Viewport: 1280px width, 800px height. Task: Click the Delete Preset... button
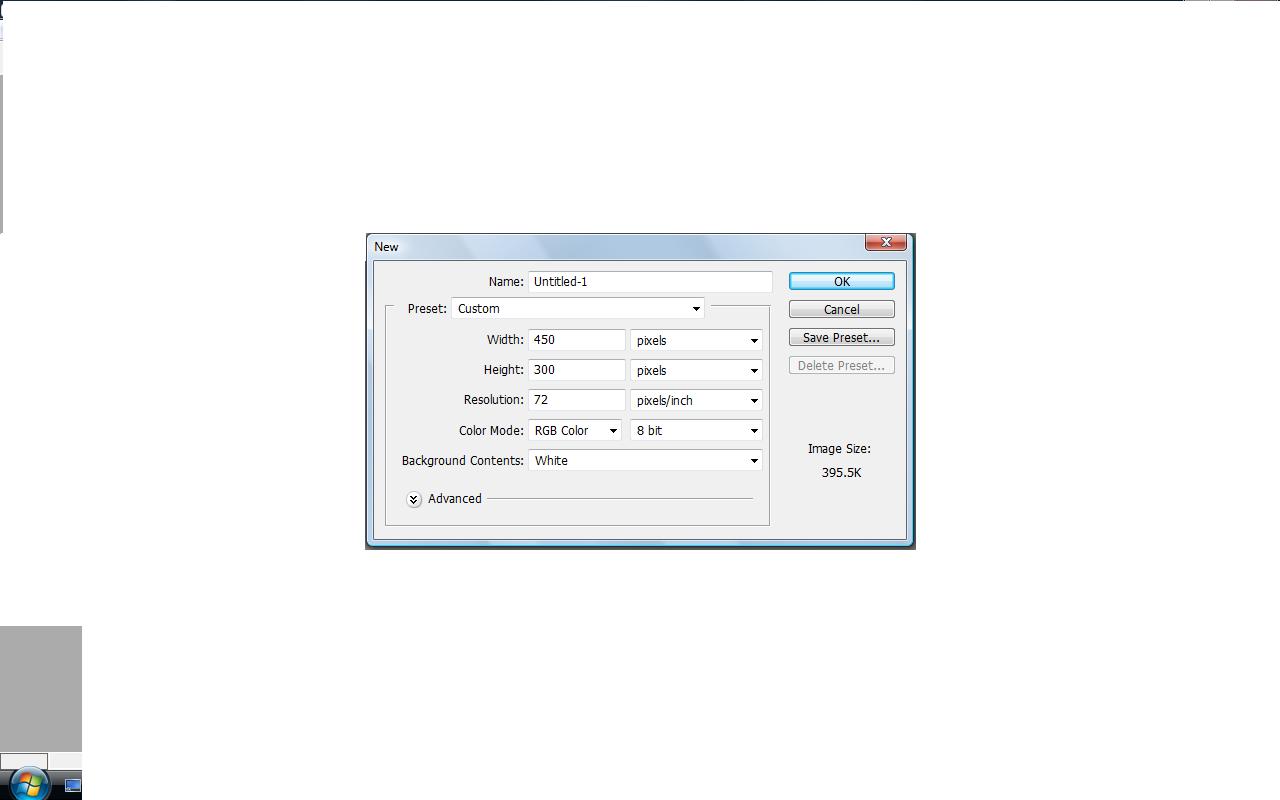pyautogui.click(x=841, y=366)
